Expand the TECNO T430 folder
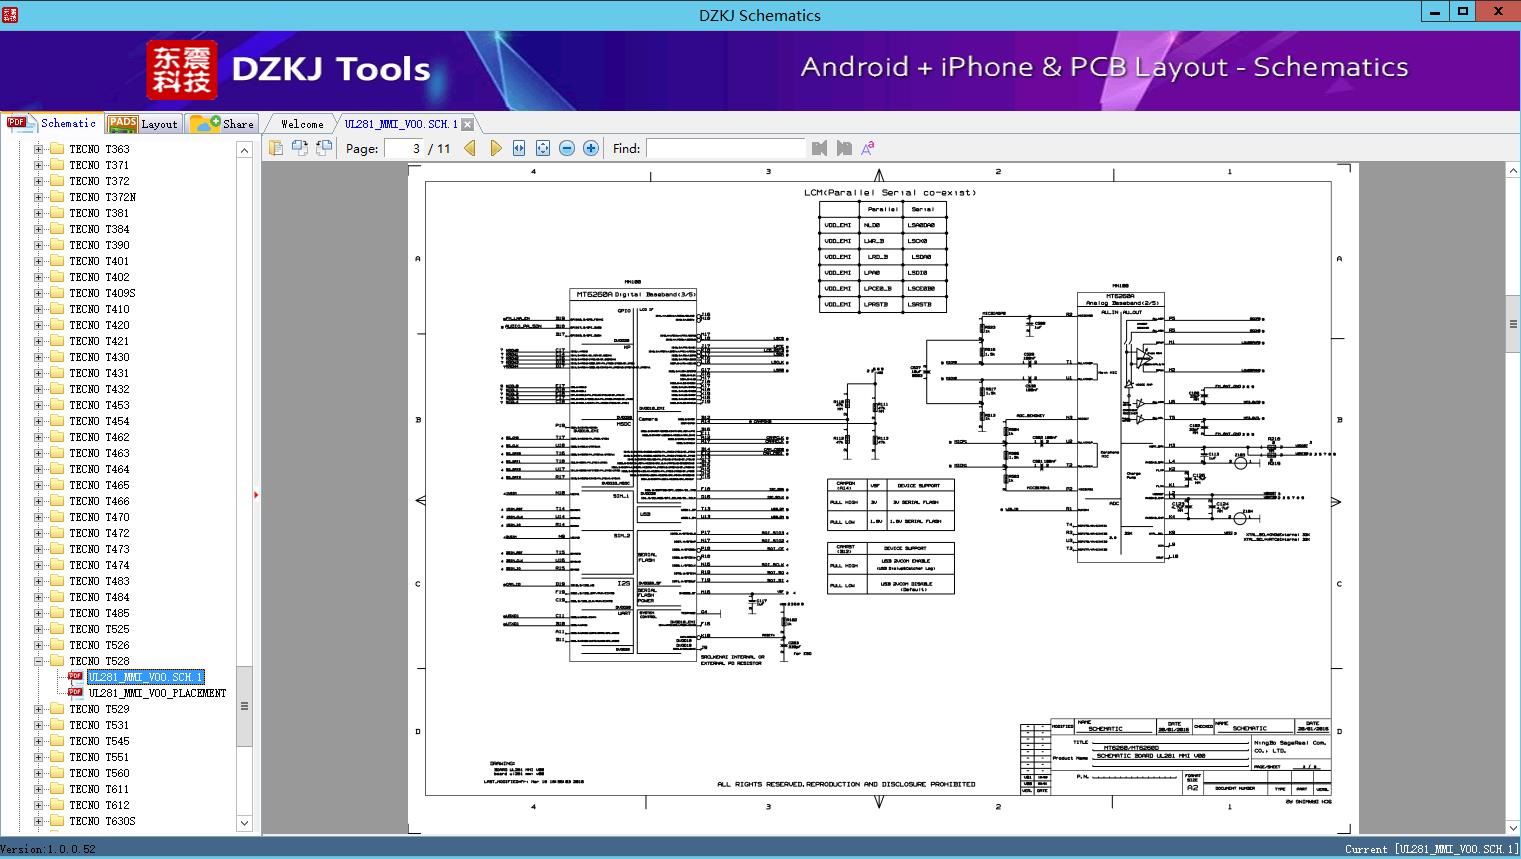The width and height of the screenshot is (1521, 859). [x=39, y=357]
